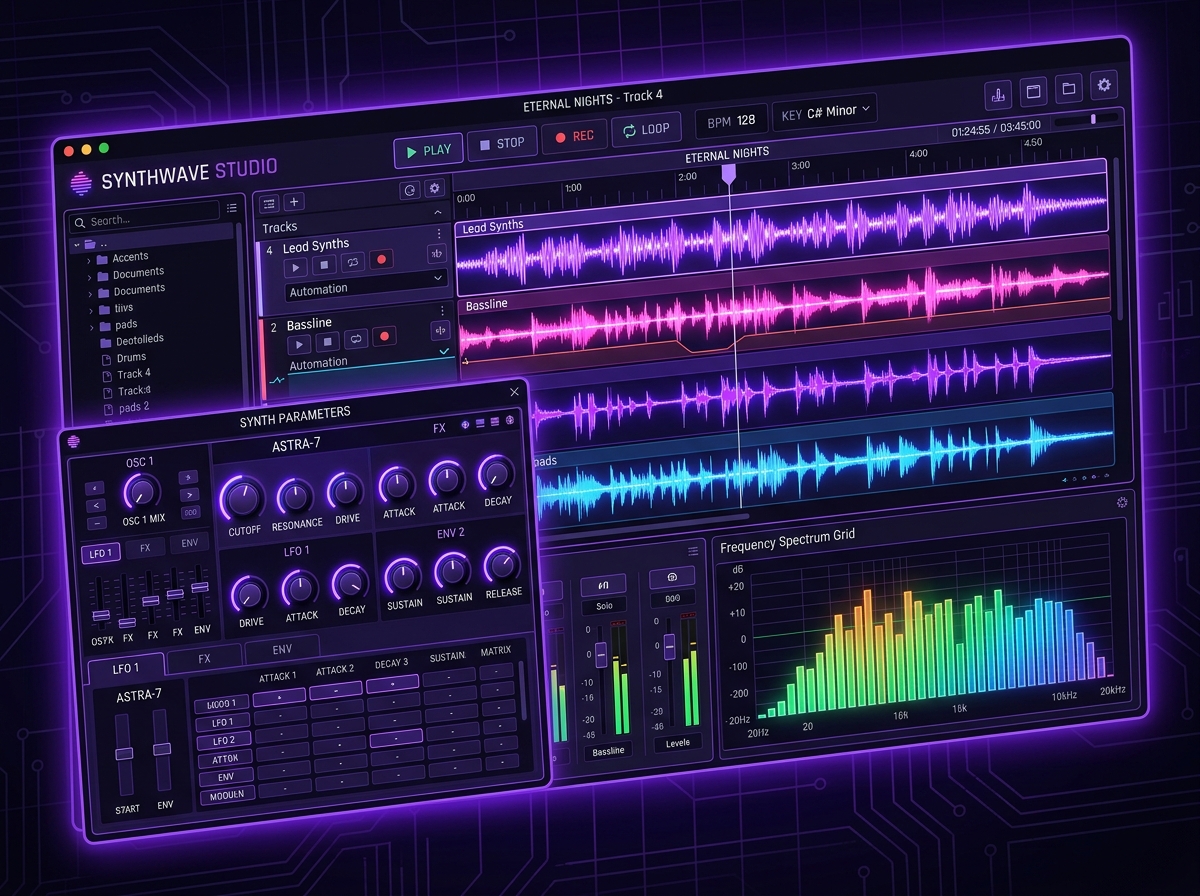Image resolution: width=1200 pixels, height=896 pixels.
Task: Click the Search field in file browser
Action: 143,219
